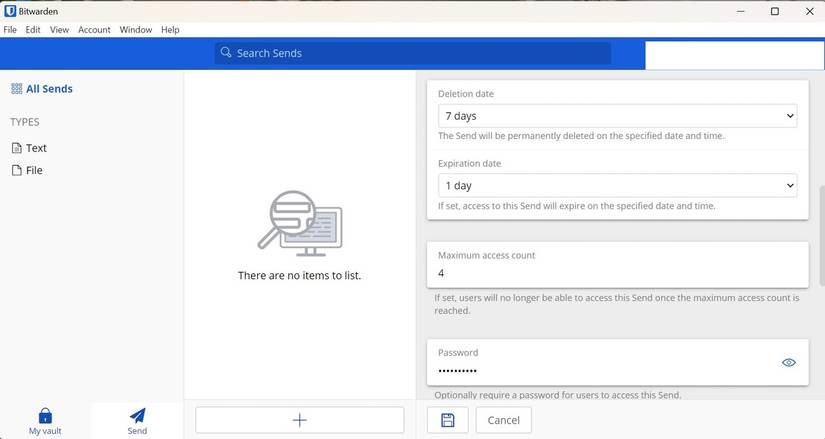Screen dimensions: 825x439
Task: Select All Sends in the sidebar
Action: (42, 89)
